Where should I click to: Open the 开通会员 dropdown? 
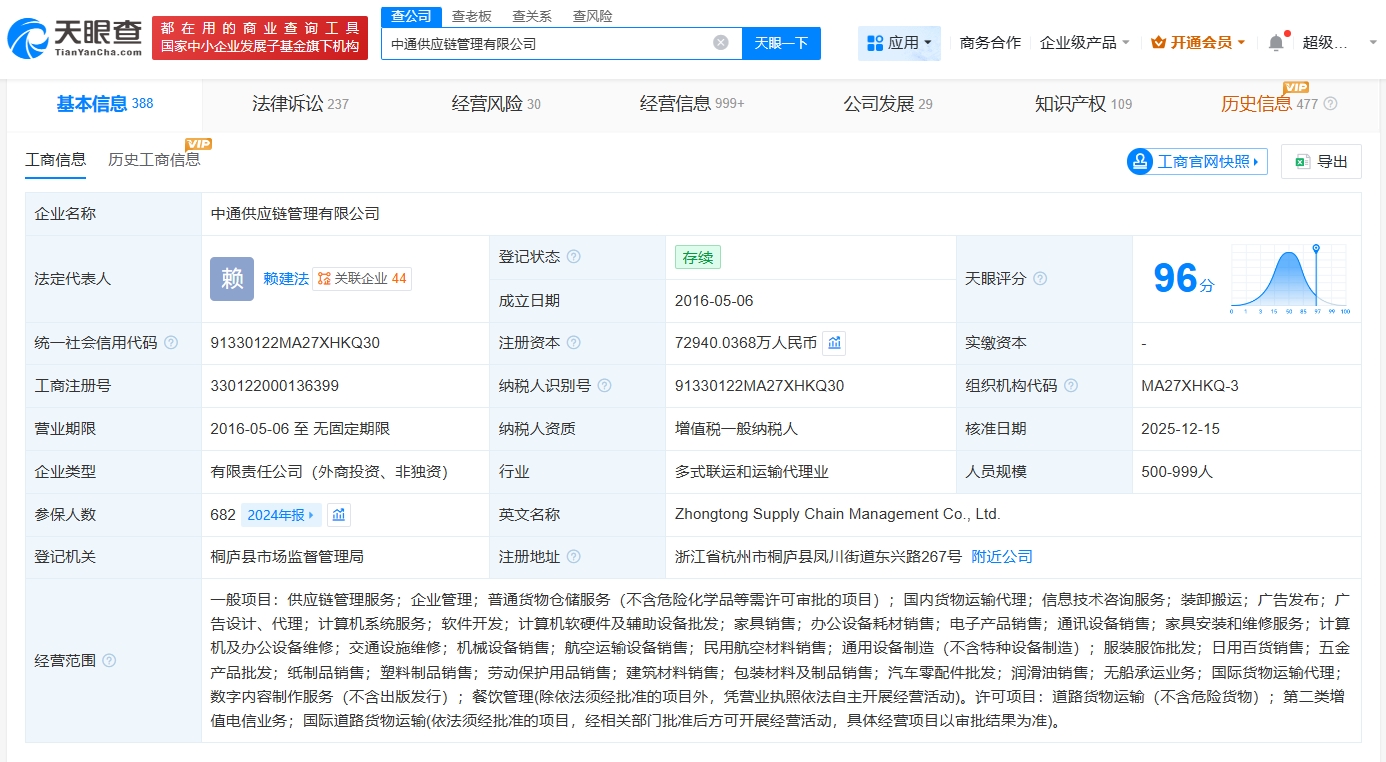[1198, 43]
